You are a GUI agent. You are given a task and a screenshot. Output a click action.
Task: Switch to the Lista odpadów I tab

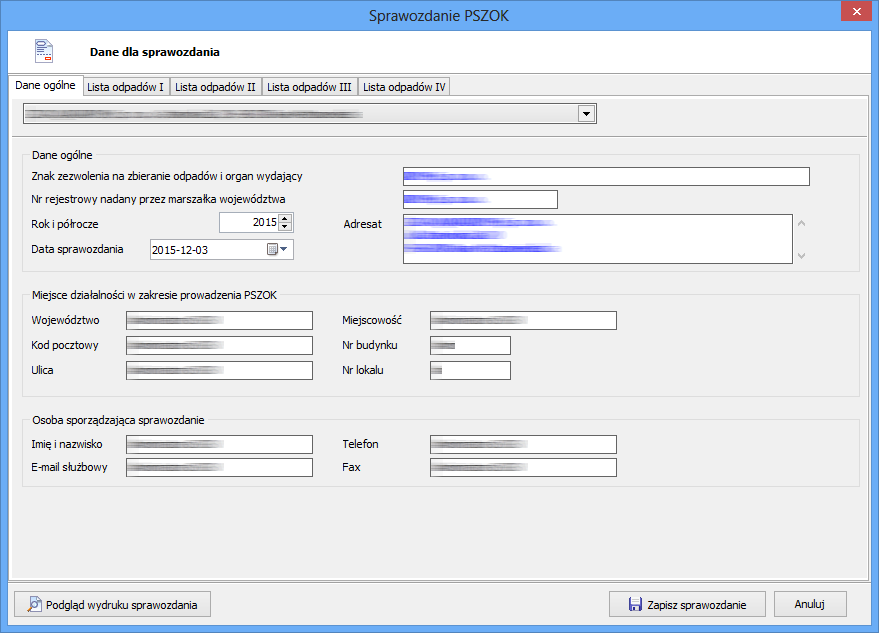[125, 87]
